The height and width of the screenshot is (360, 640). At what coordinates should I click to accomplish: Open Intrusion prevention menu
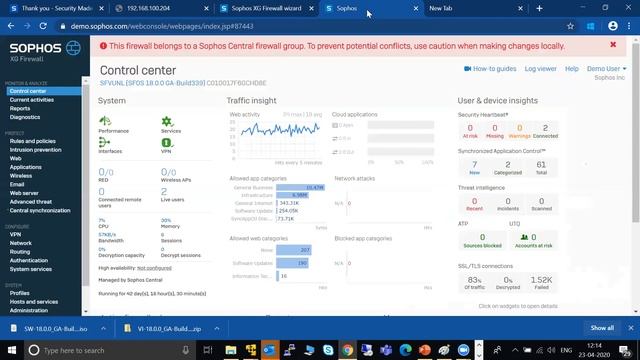(36, 149)
